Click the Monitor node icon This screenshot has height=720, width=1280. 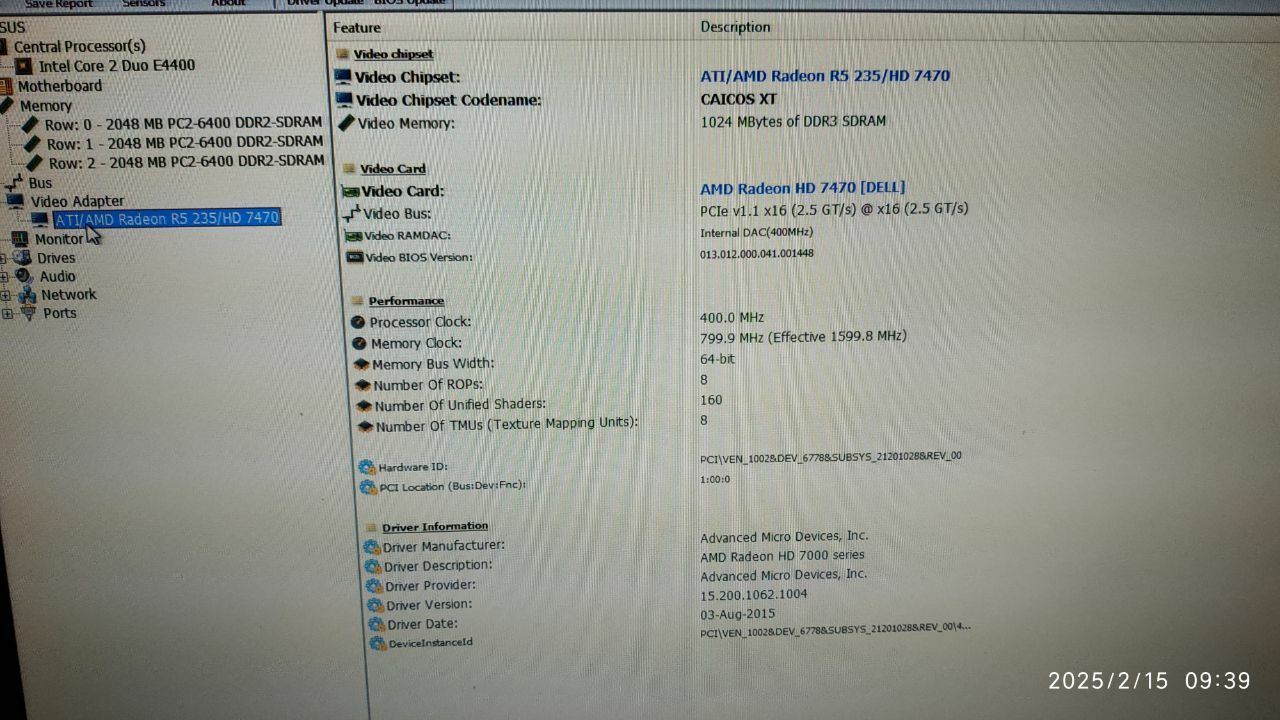pyautogui.click(x=20, y=239)
